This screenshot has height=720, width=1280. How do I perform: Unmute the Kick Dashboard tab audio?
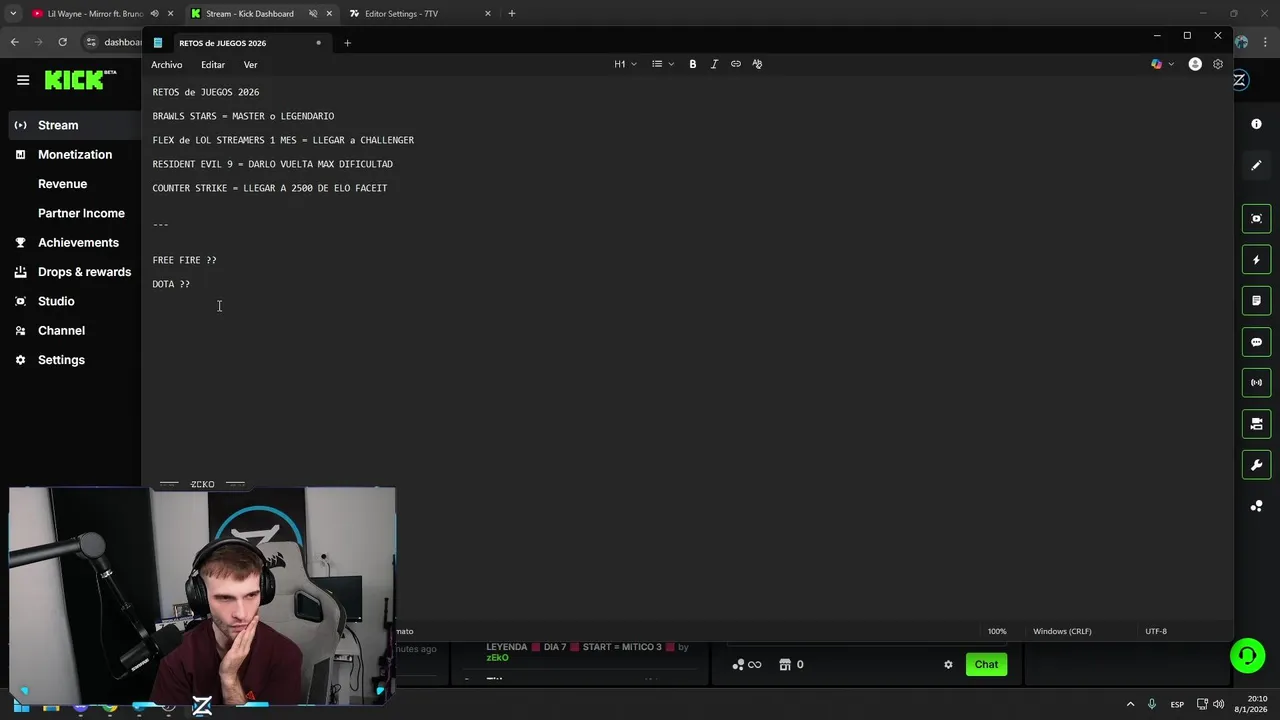click(x=312, y=14)
